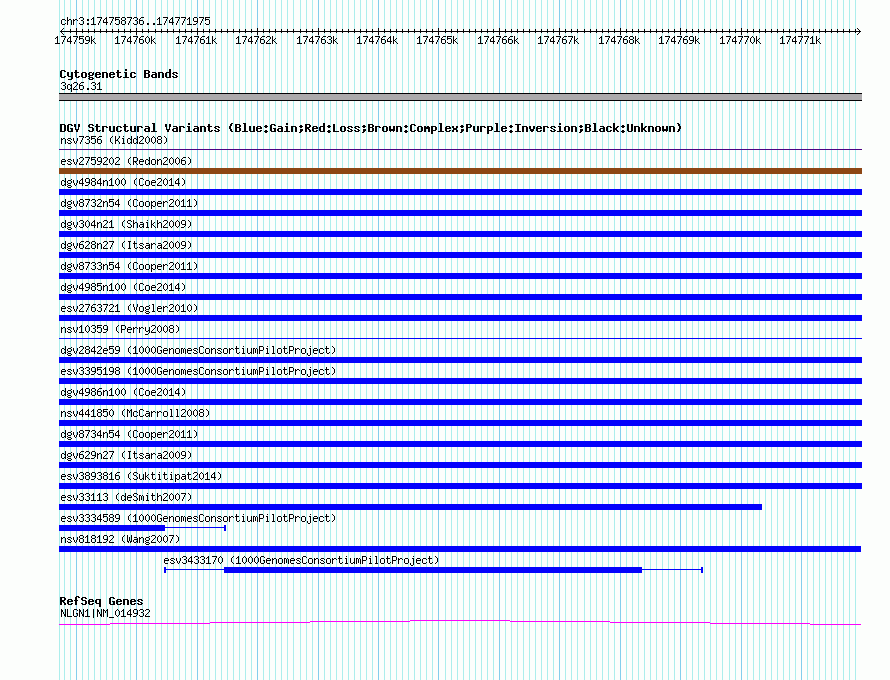
Task: Click the blue esv3433170 variant bar
Action: pyautogui.click(x=433, y=570)
